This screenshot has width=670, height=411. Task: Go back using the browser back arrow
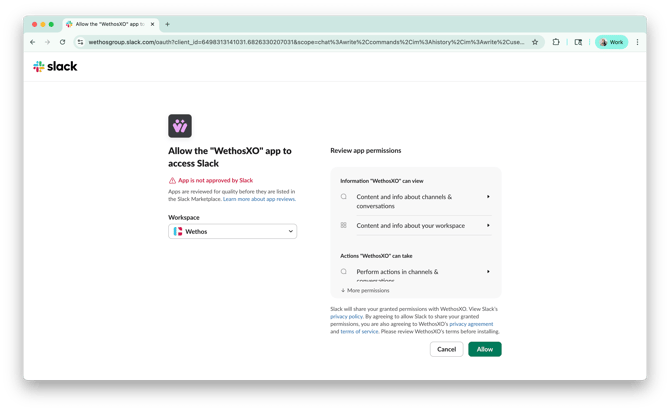click(32, 42)
